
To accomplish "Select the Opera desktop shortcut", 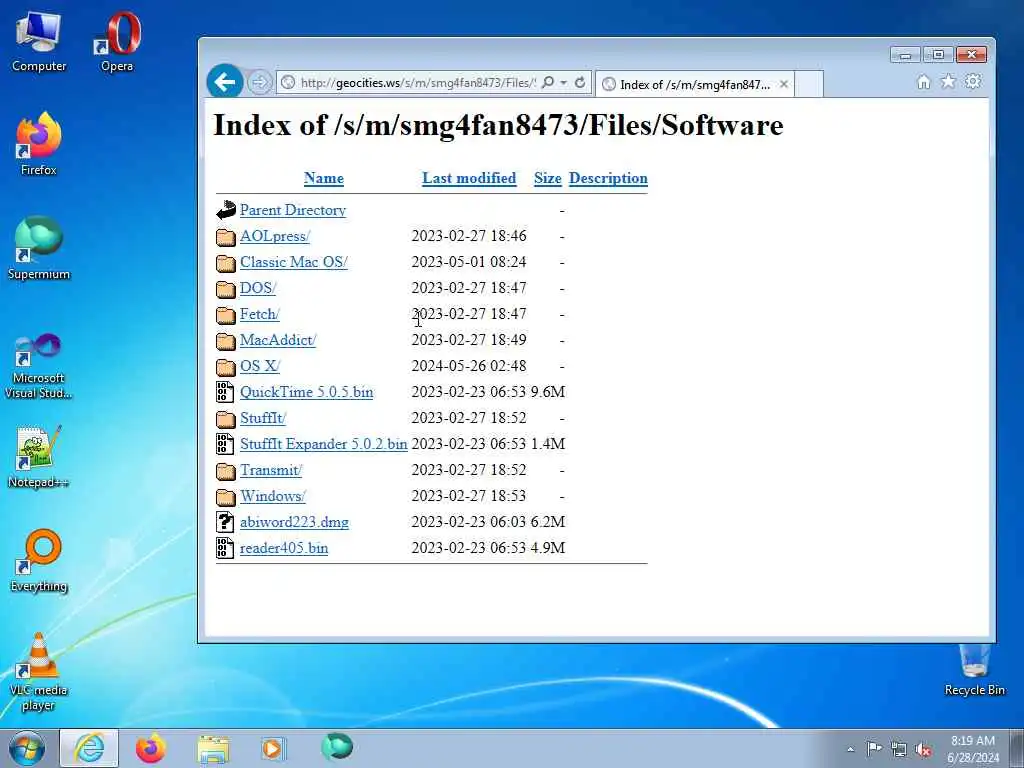I will (x=118, y=42).
